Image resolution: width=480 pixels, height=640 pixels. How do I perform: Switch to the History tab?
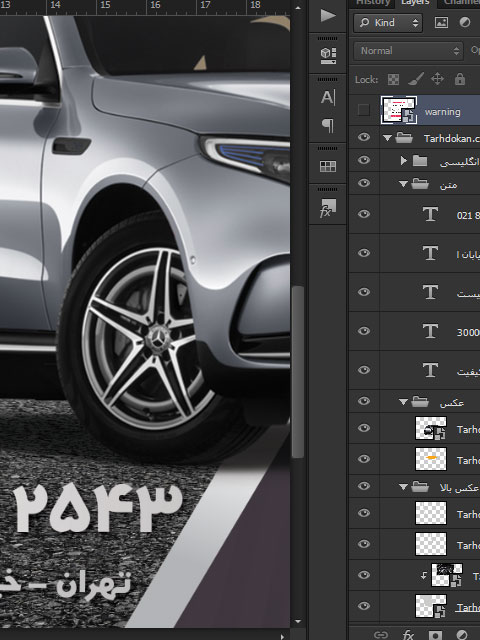[373, 3]
